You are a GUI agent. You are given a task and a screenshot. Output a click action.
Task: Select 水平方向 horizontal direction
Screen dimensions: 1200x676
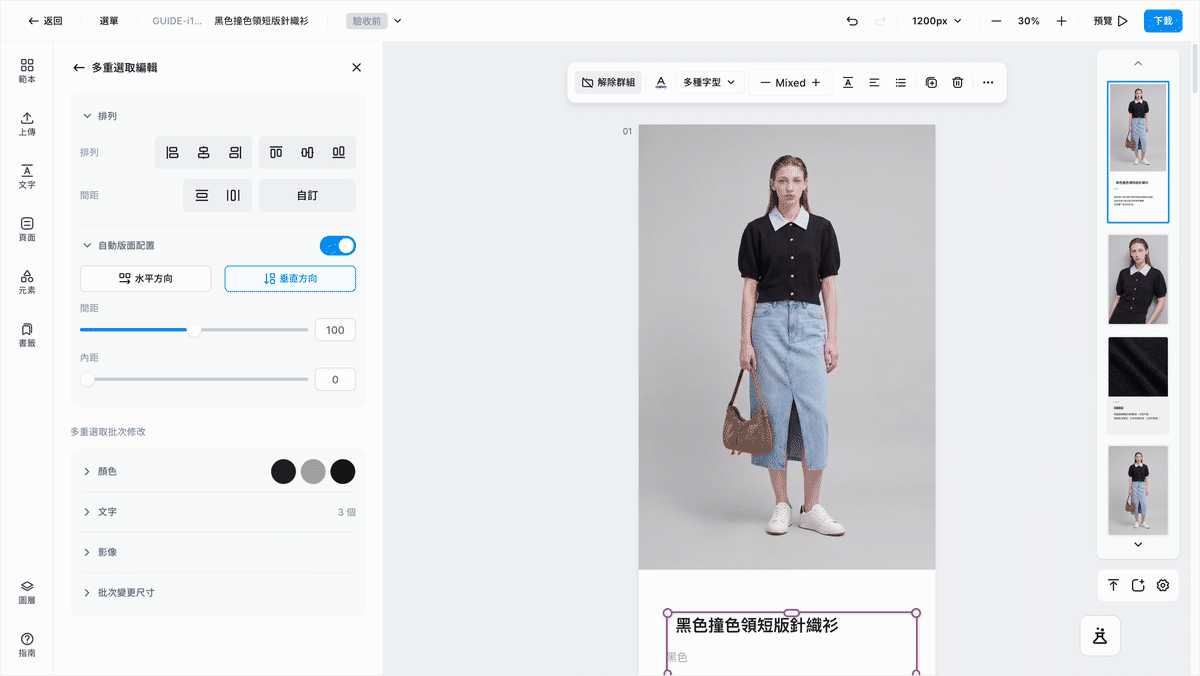coord(146,279)
